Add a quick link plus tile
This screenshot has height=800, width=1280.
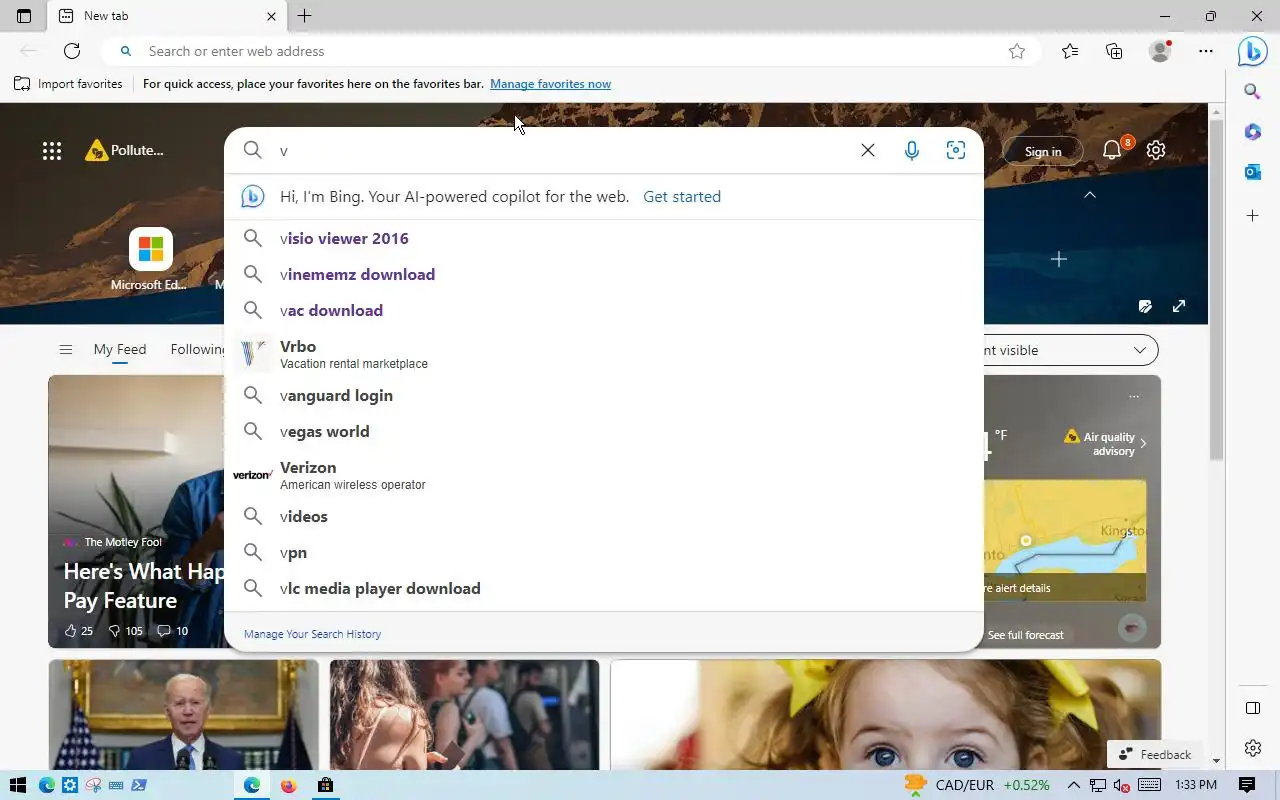click(1059, 259)
